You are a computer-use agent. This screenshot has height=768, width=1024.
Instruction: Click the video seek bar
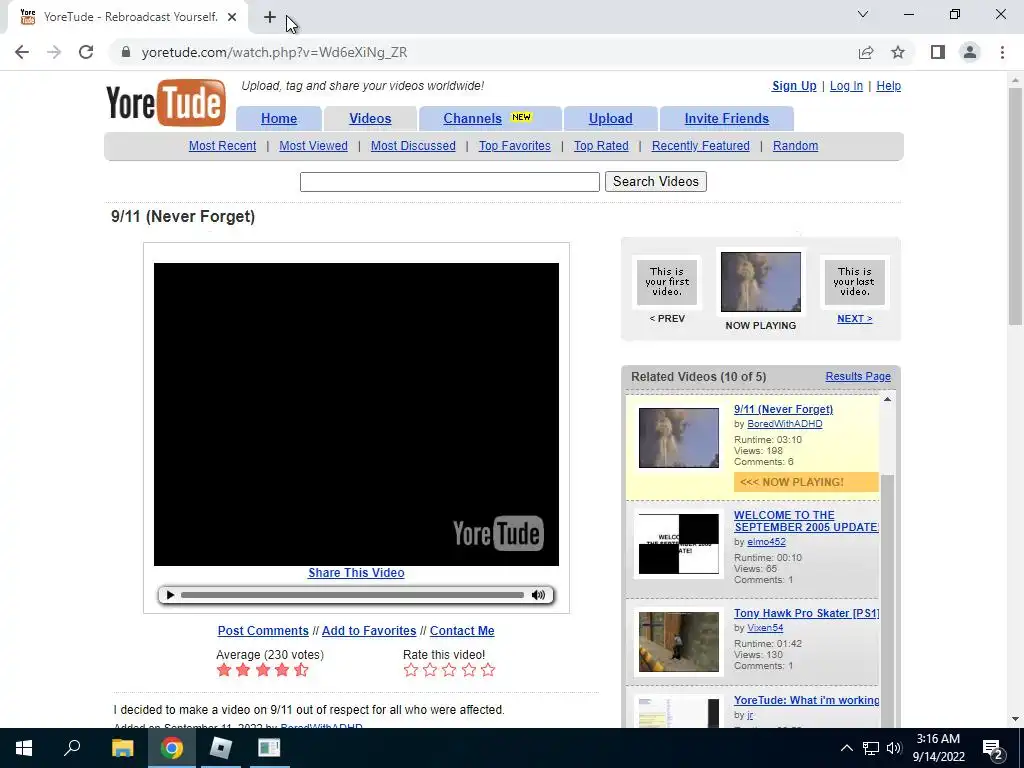point(352,595)
